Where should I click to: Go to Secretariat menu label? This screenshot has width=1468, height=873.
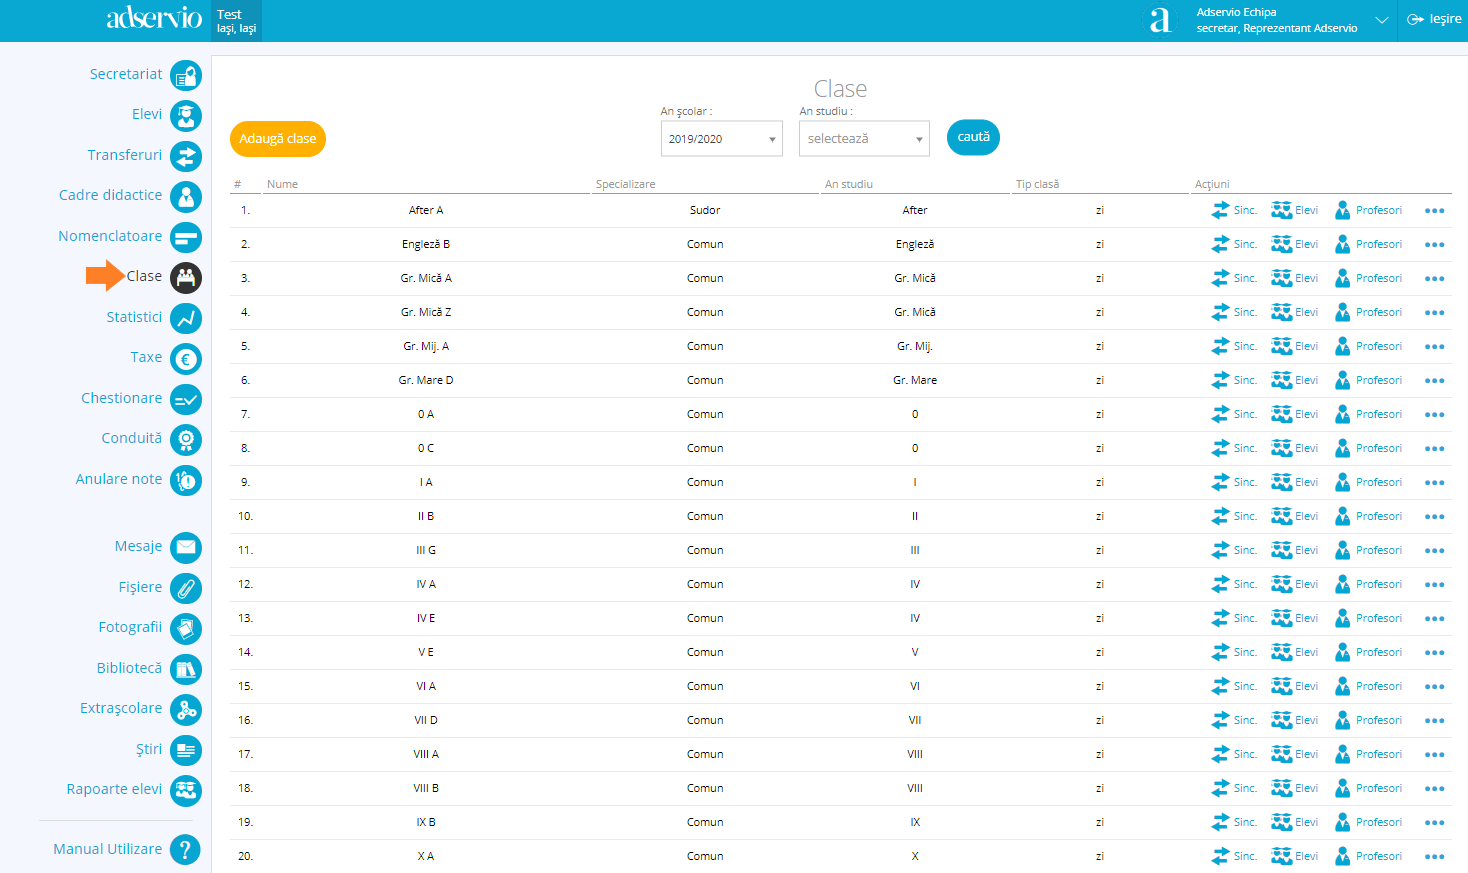pos(126,74)
